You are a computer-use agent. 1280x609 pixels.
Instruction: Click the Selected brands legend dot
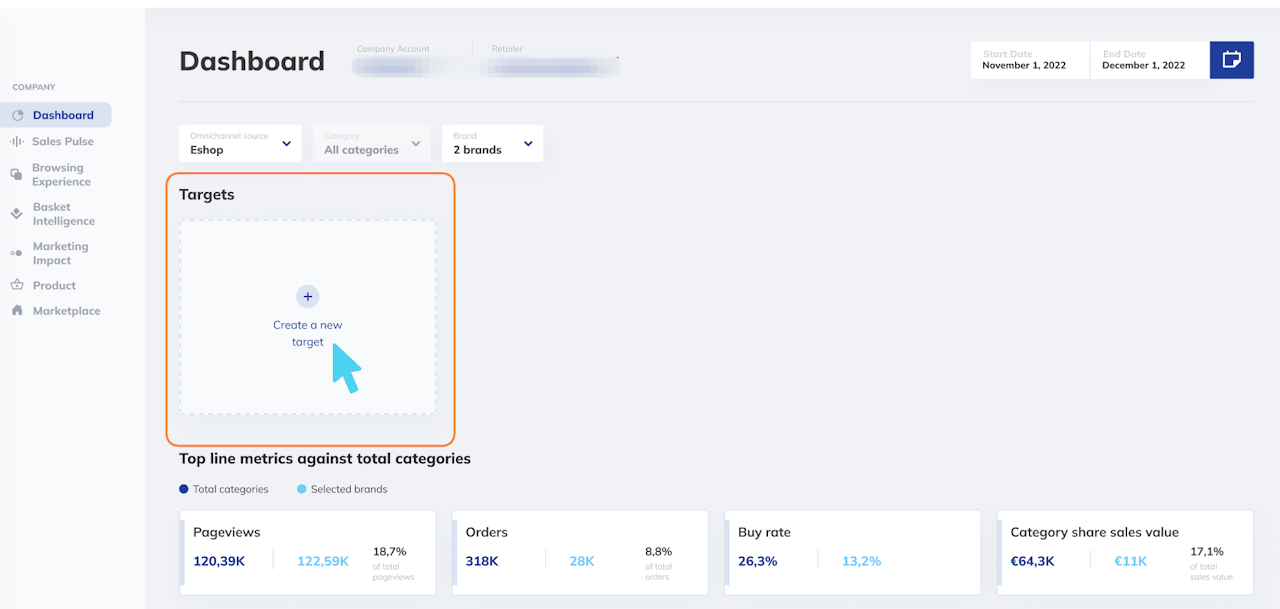tap(302, 489)
